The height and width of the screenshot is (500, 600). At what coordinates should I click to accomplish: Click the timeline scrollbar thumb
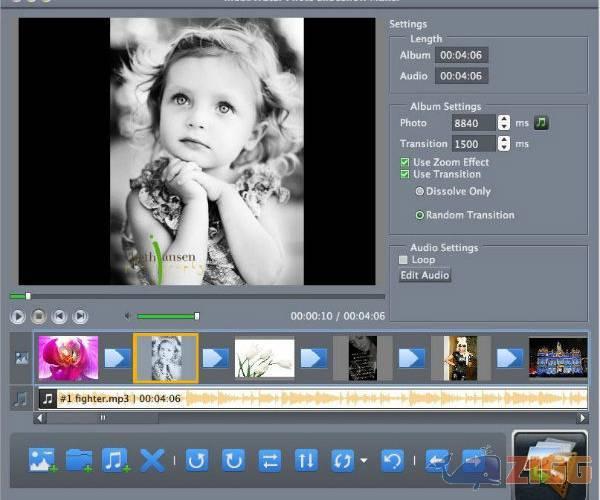coord(103,418)
